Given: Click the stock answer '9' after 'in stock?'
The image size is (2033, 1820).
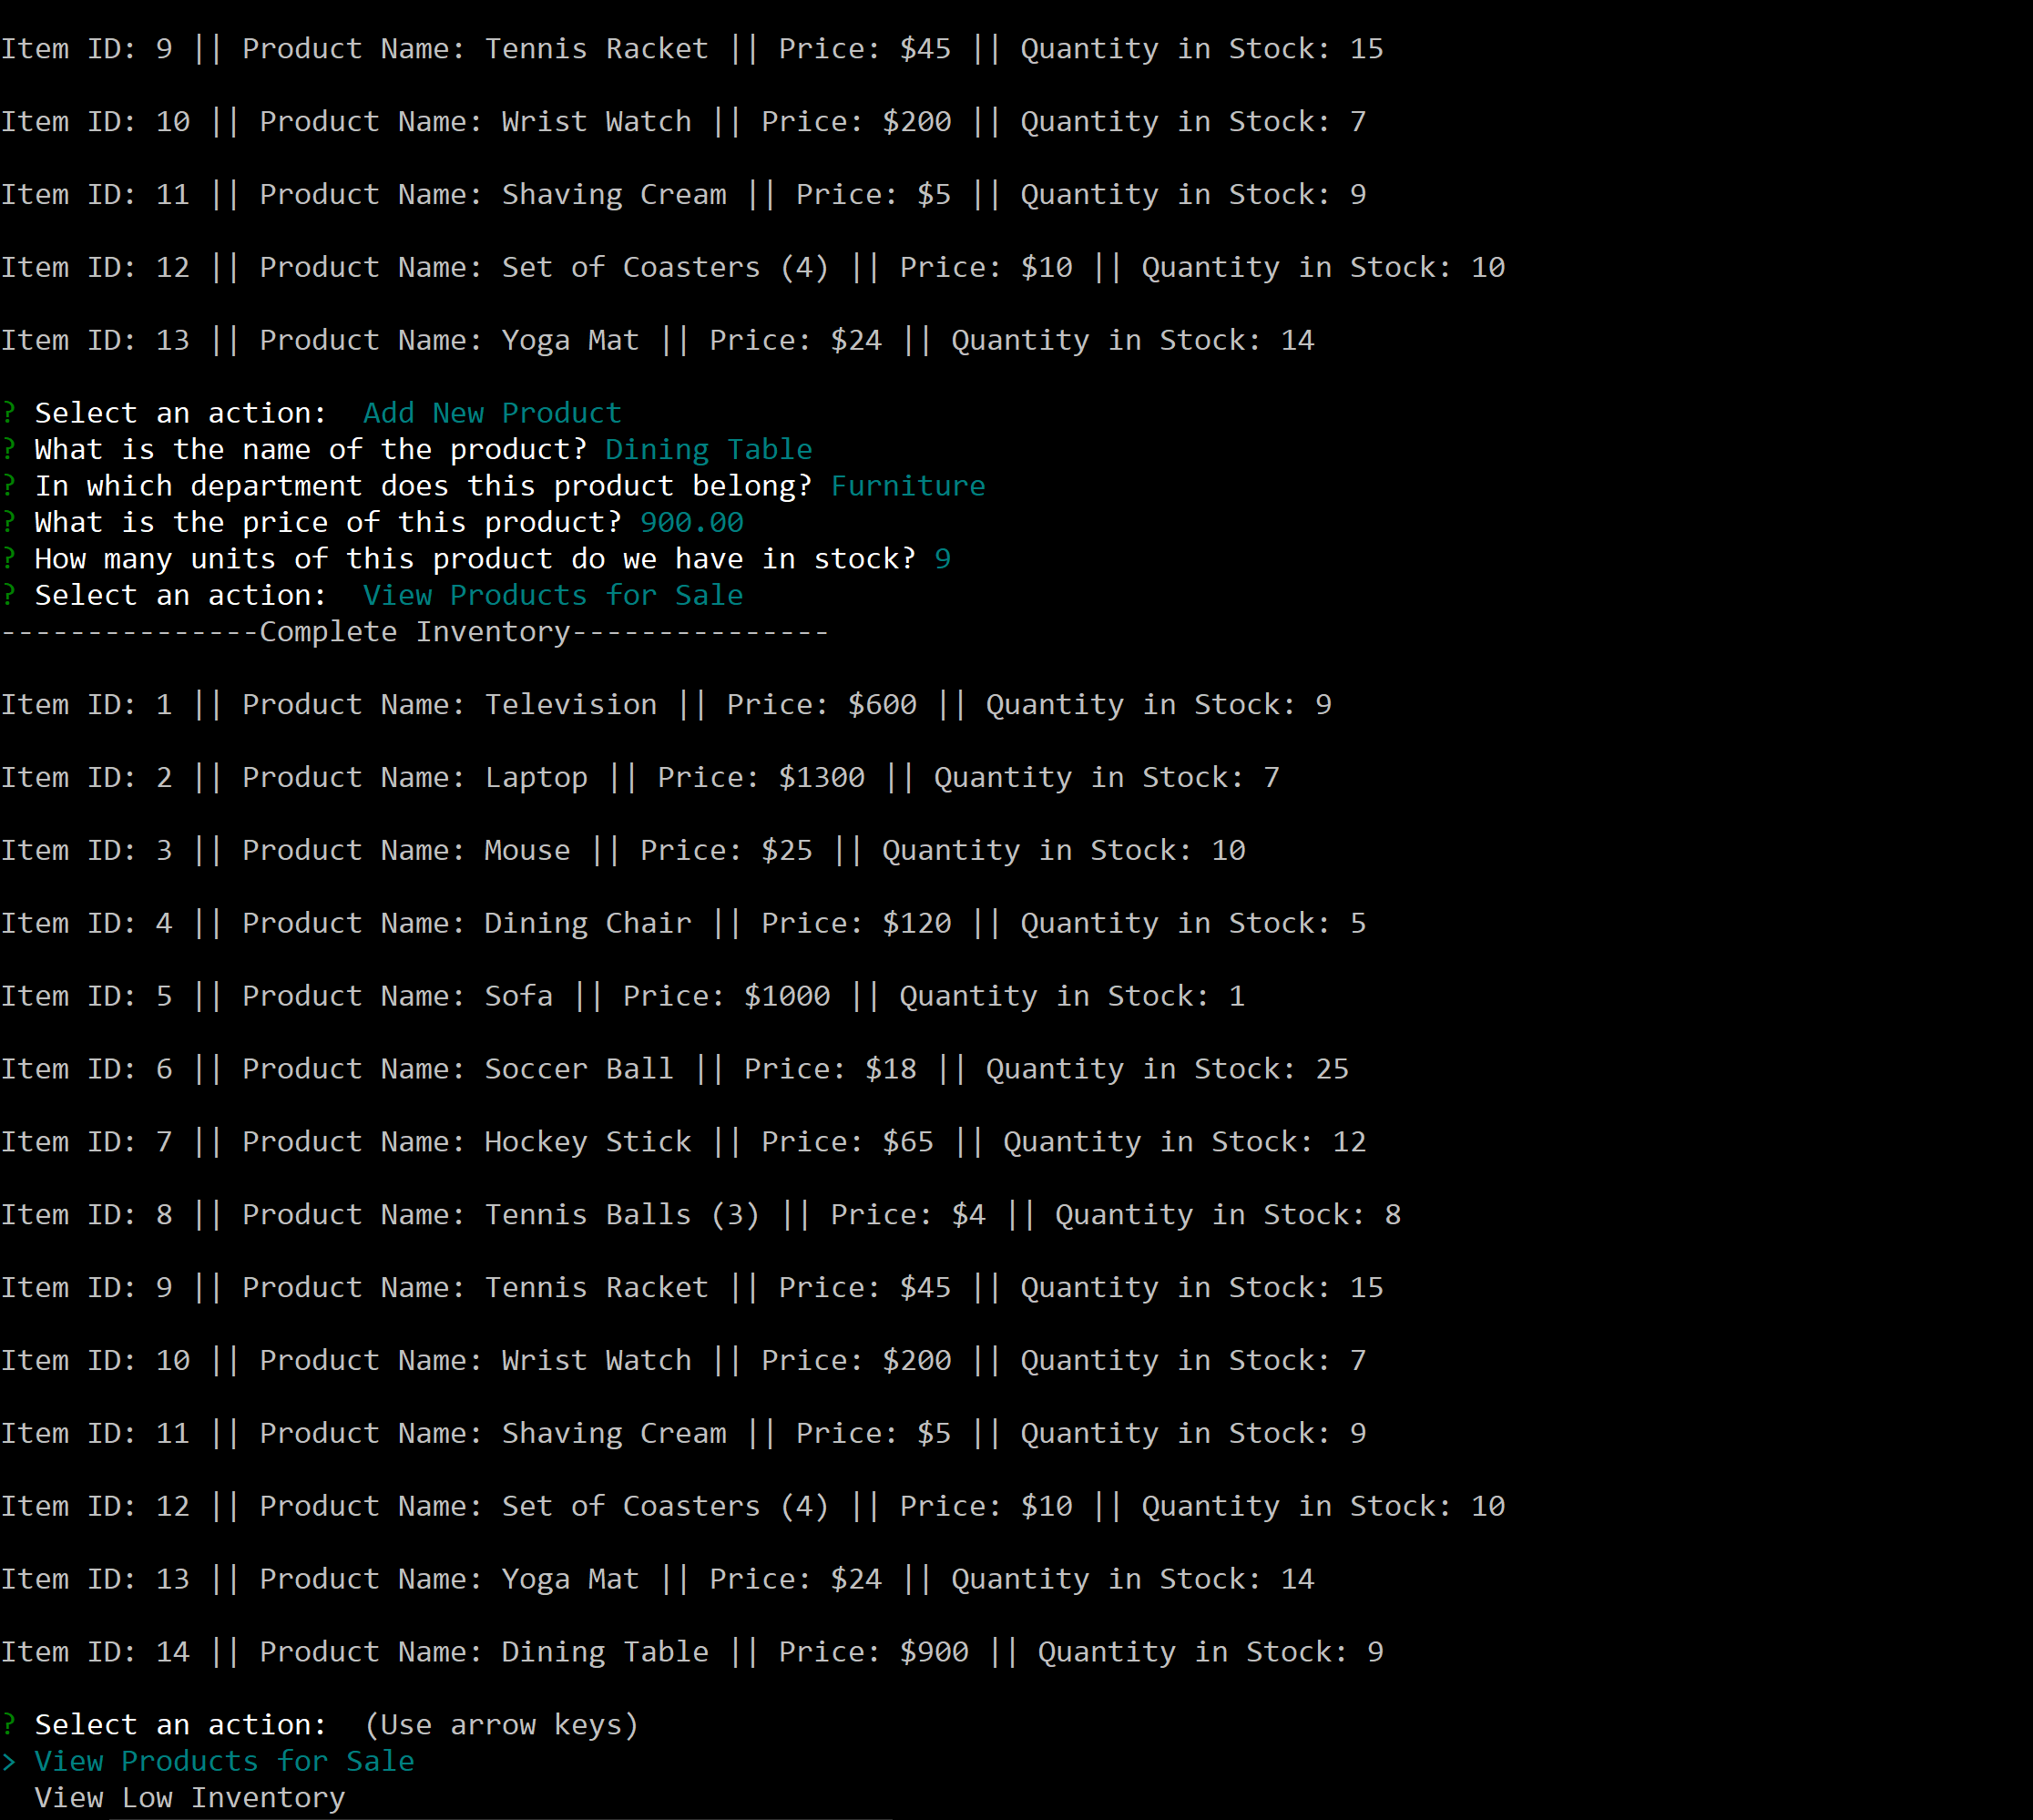Looking at the screenshot, I should coord(942,558).
